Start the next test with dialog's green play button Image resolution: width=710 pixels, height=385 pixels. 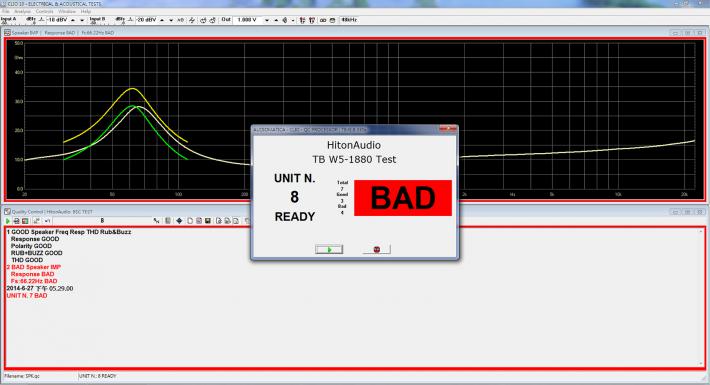pyautogui.click(x=329, y=250)
